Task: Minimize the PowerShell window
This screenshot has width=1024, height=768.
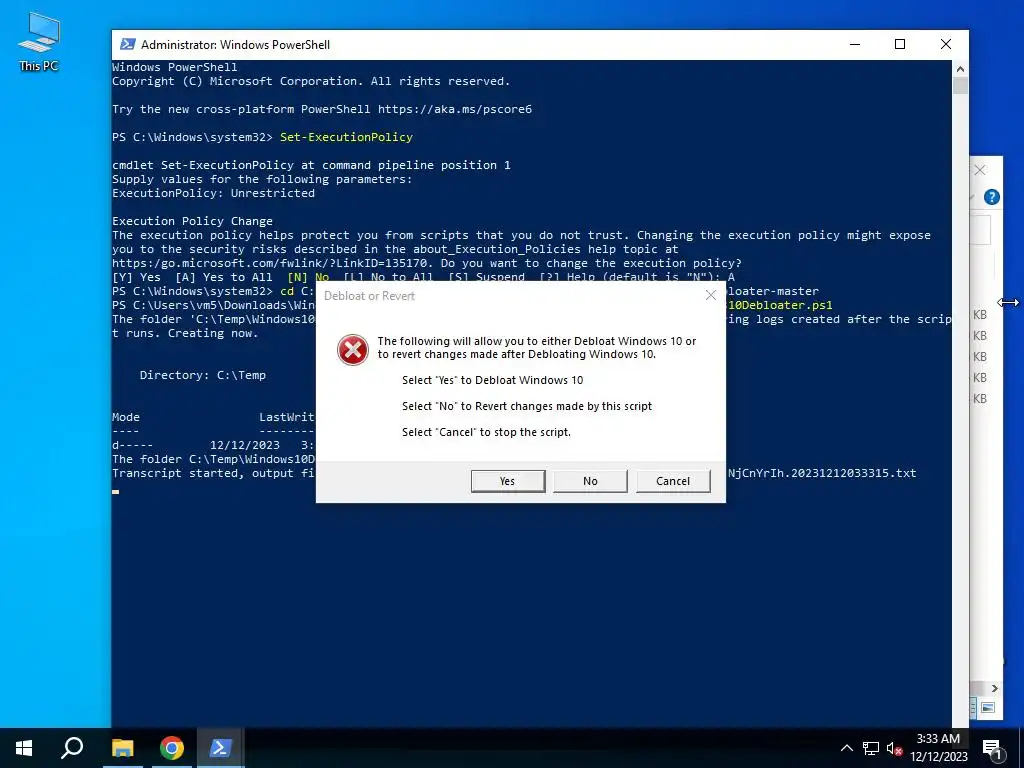Action: click(855, 44)
